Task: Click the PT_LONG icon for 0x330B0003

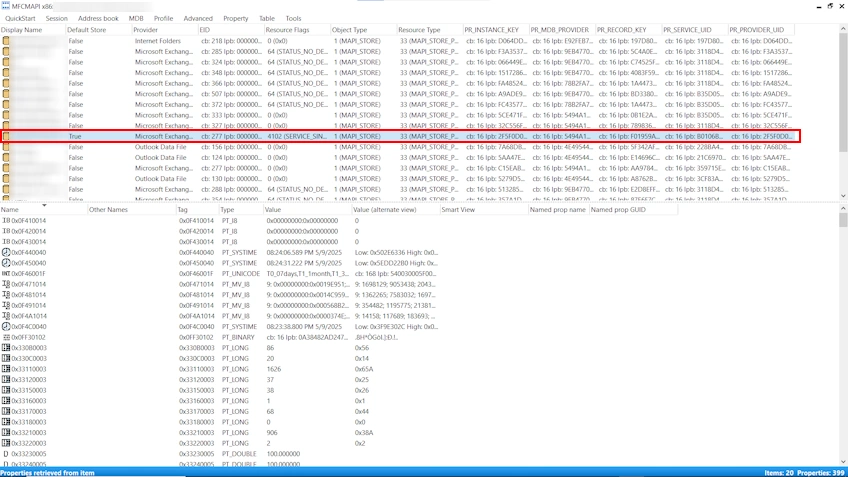Action: [6, 348]
